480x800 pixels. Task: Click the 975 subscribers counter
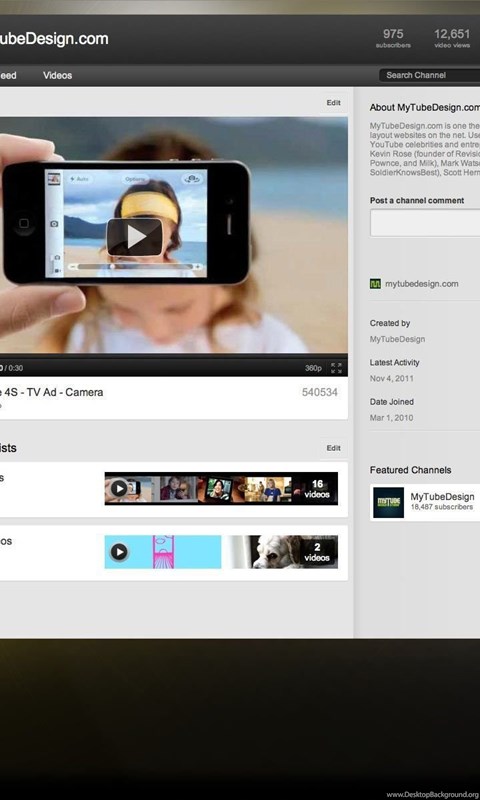coord(393,38)
